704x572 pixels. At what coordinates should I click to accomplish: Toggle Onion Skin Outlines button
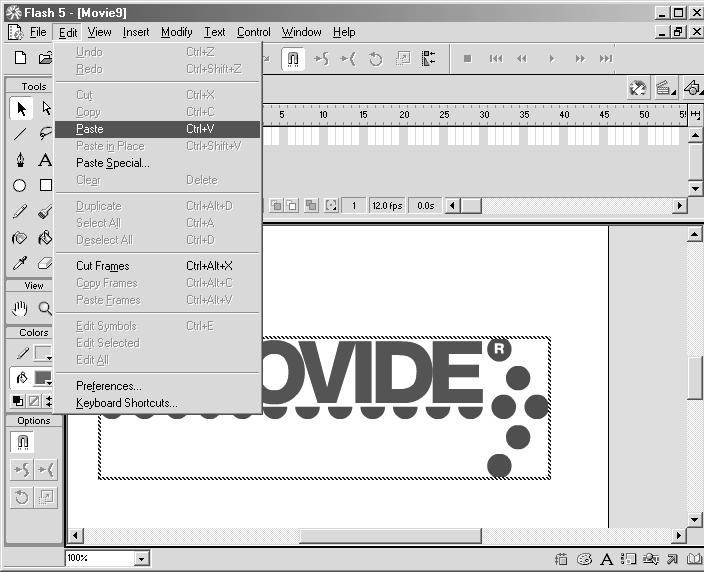(292, 206)
